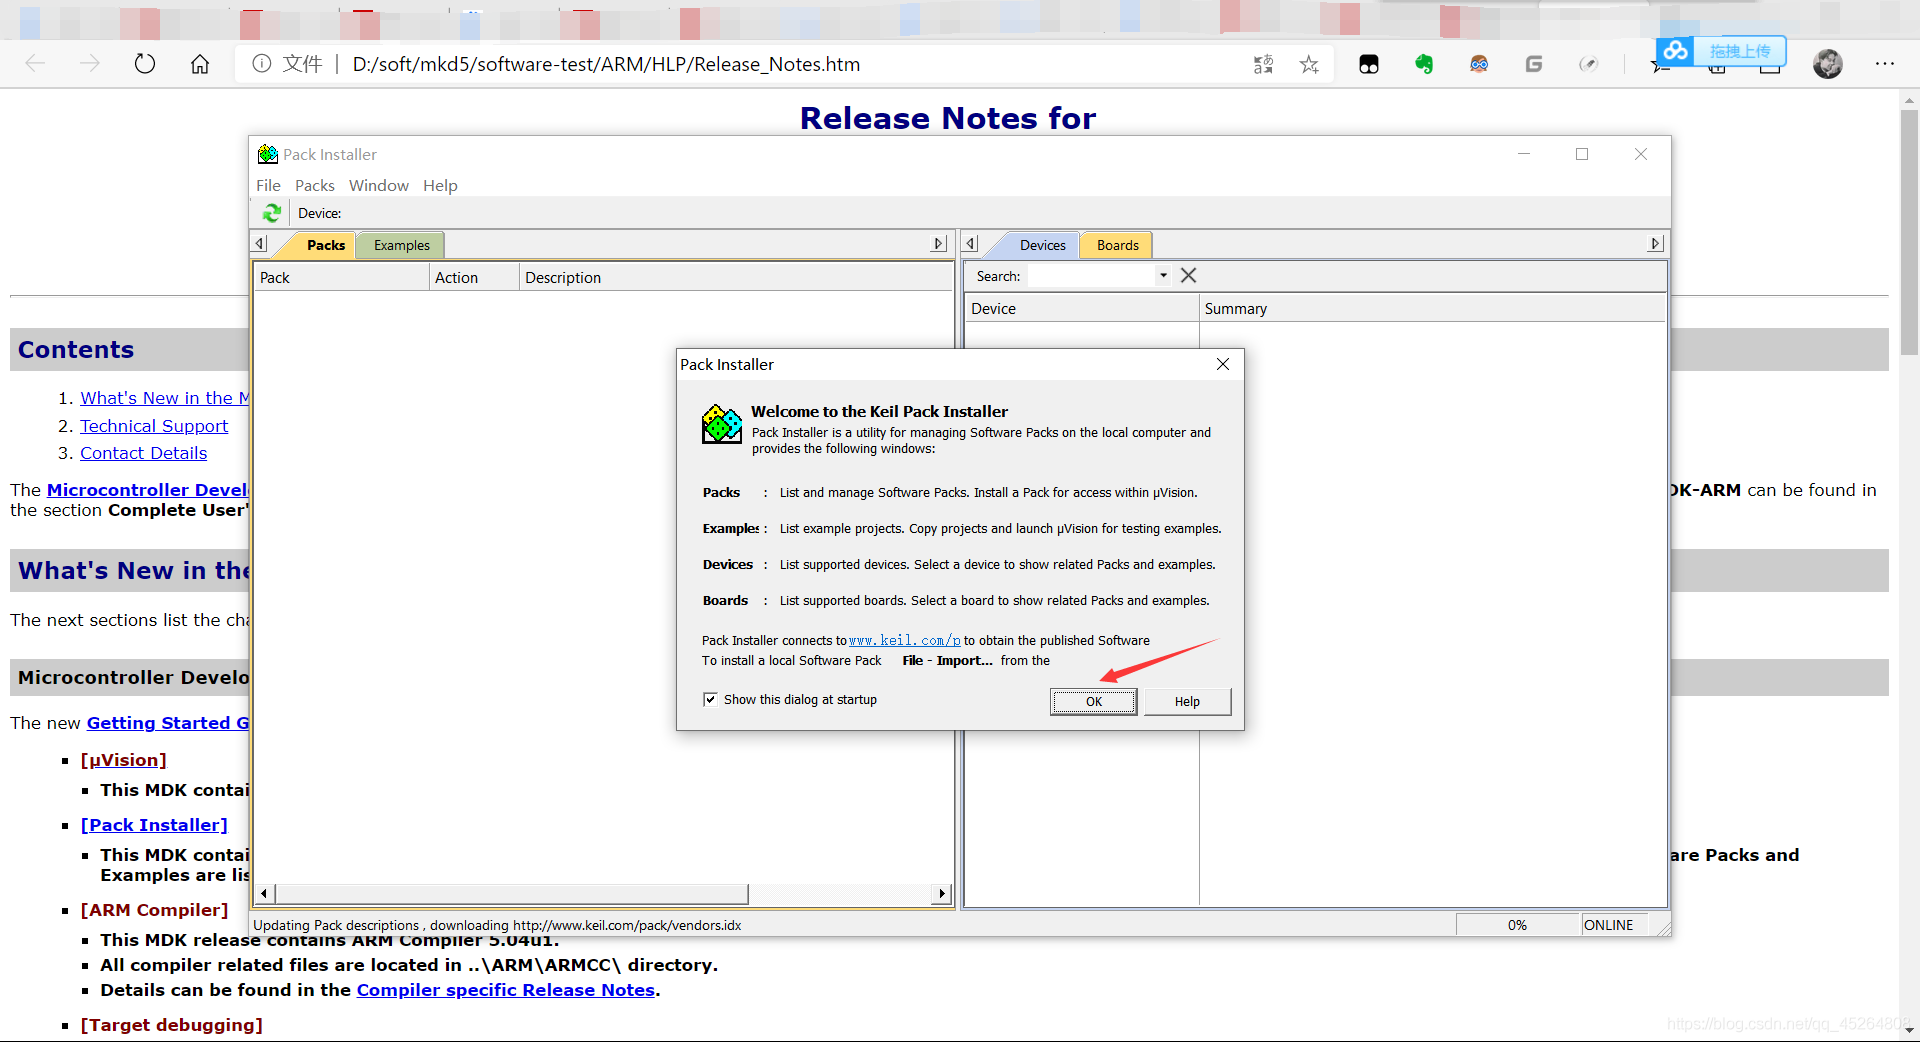Open the device search dropdown arrow
The height and width of the screenshot is (1042, 1920).
point(1163,275)
